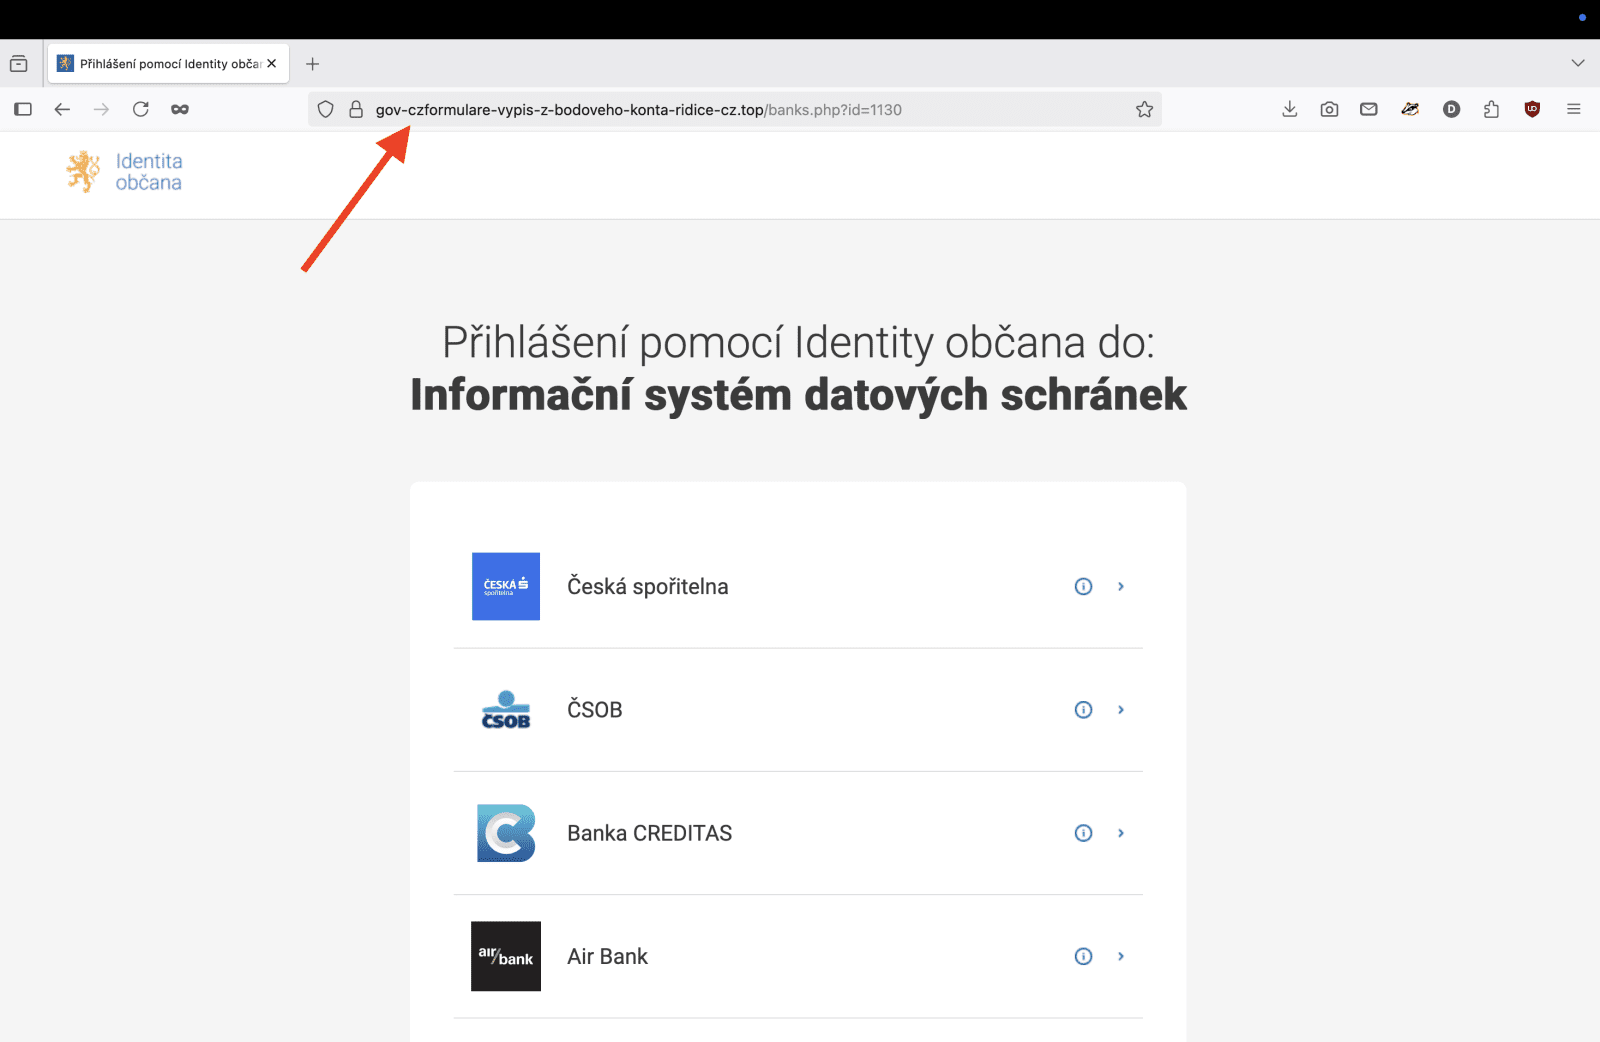Choose Česká spořitelna as login bank
Image resolution: width=1600 pixels, height=1042 pixels.
pos(798,586)
